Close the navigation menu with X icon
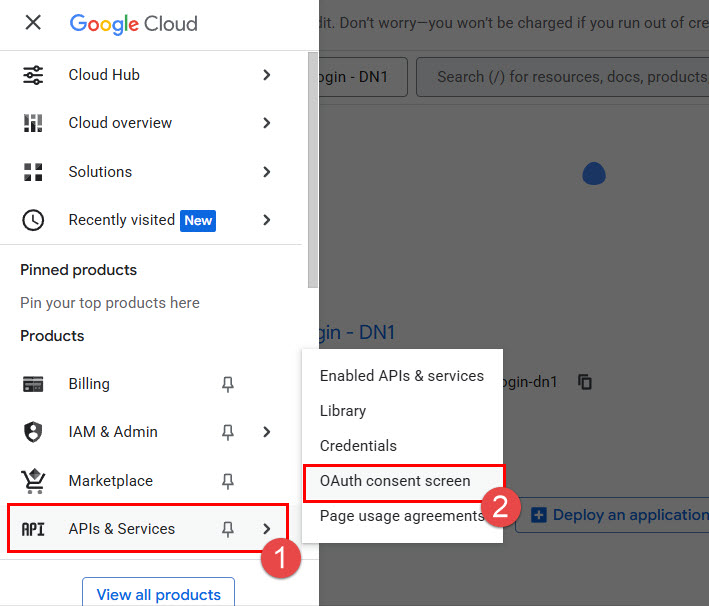 coord(33,23)
